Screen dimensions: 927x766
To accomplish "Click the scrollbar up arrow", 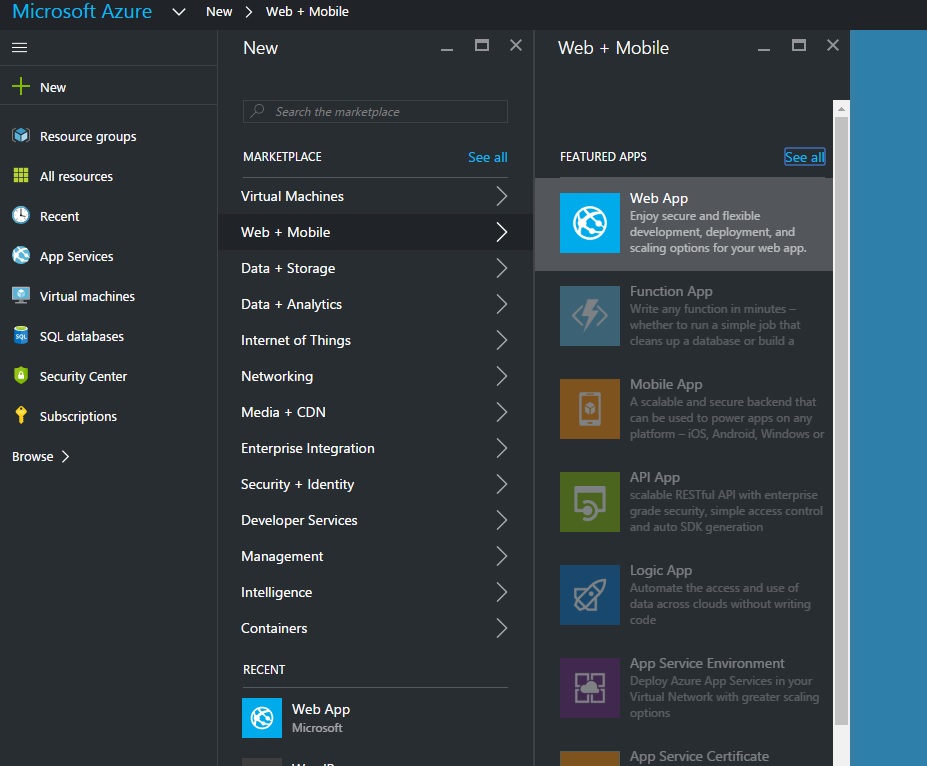I will pos(841,109).
